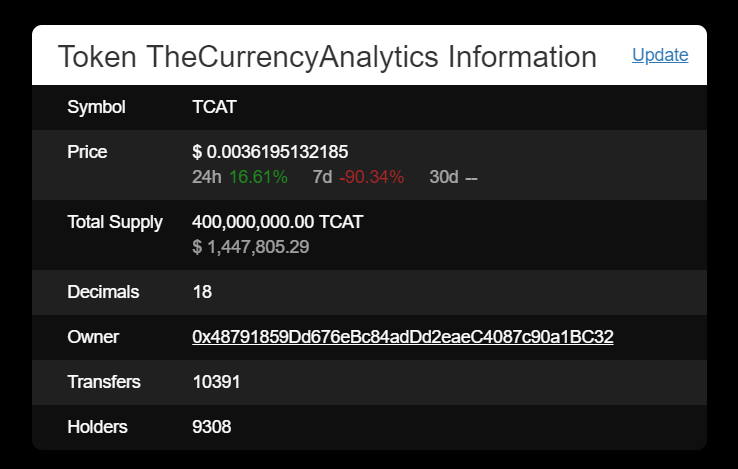Click the price $ 0.0036195132185
This screenshot has height=469, width=738.
click(x=270, y=152)
